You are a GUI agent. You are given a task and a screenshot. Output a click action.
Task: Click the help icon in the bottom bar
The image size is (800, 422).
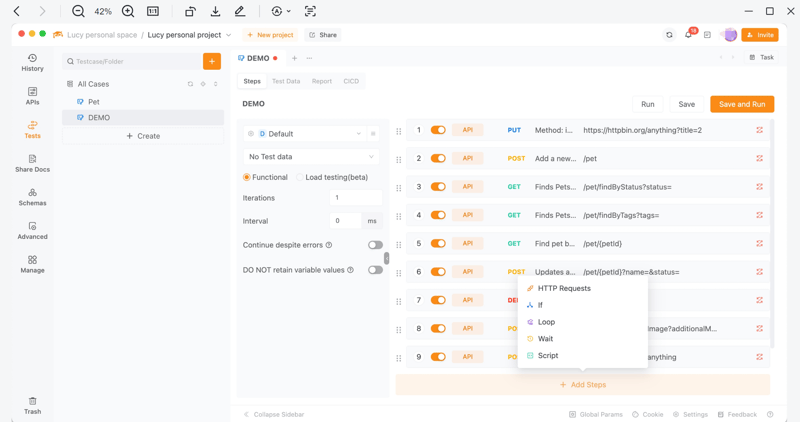(x=770, y=414)
